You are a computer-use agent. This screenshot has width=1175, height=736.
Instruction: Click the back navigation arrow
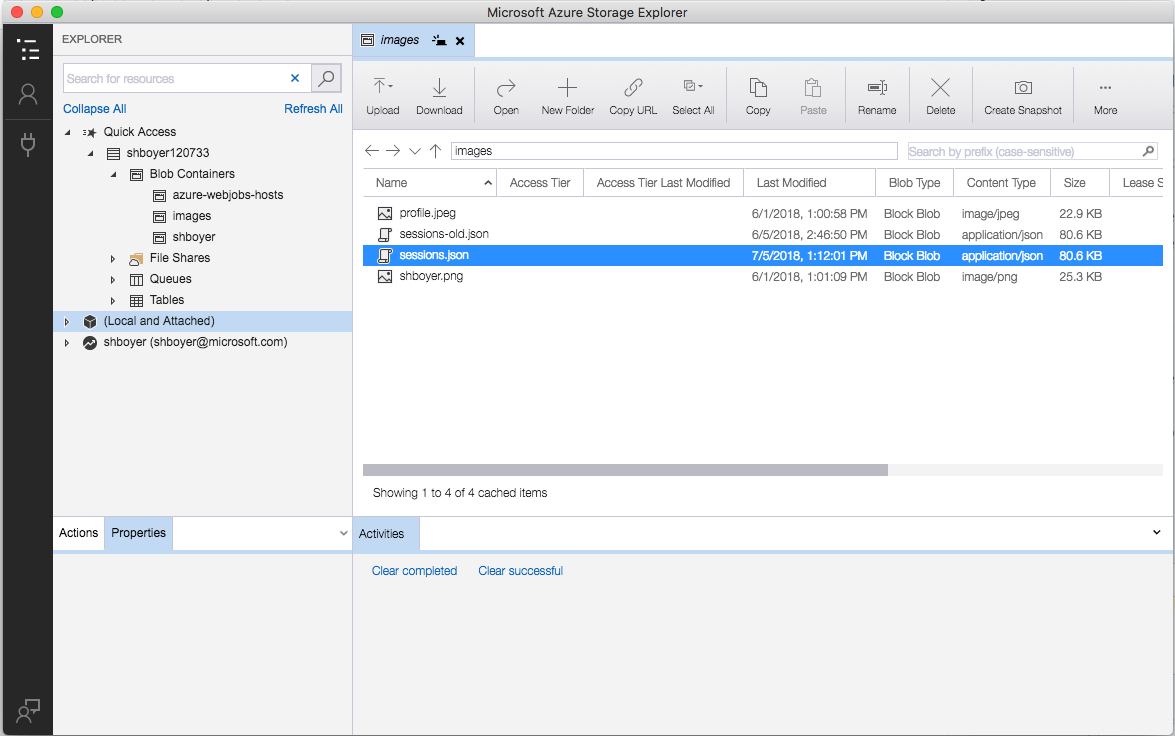pos(372,151)
